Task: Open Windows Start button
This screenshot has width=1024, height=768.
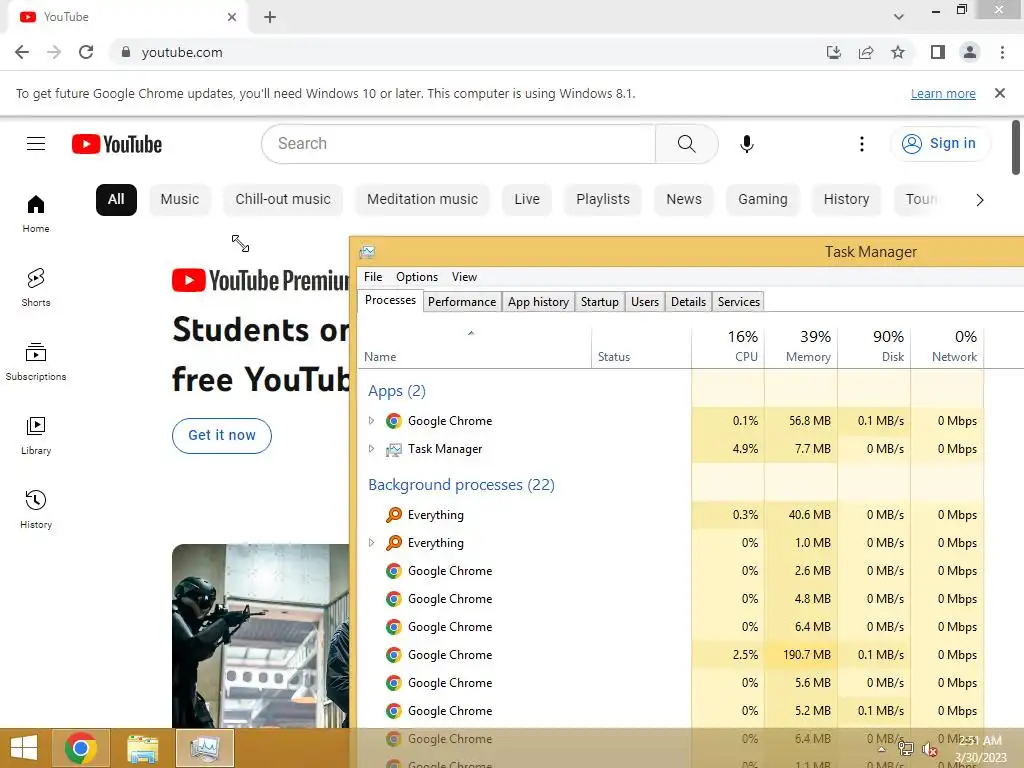Action: [24, 748]
